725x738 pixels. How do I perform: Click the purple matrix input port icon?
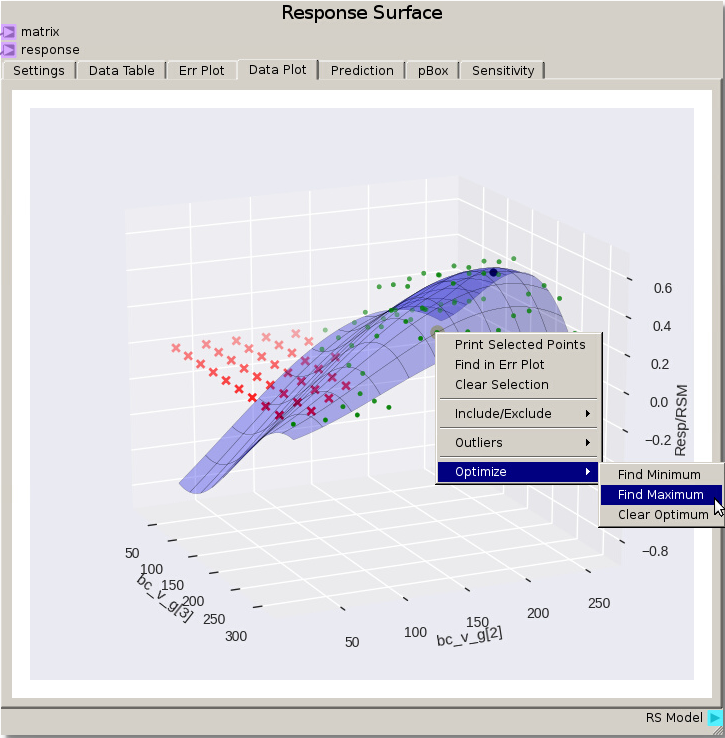pos(8,32)
